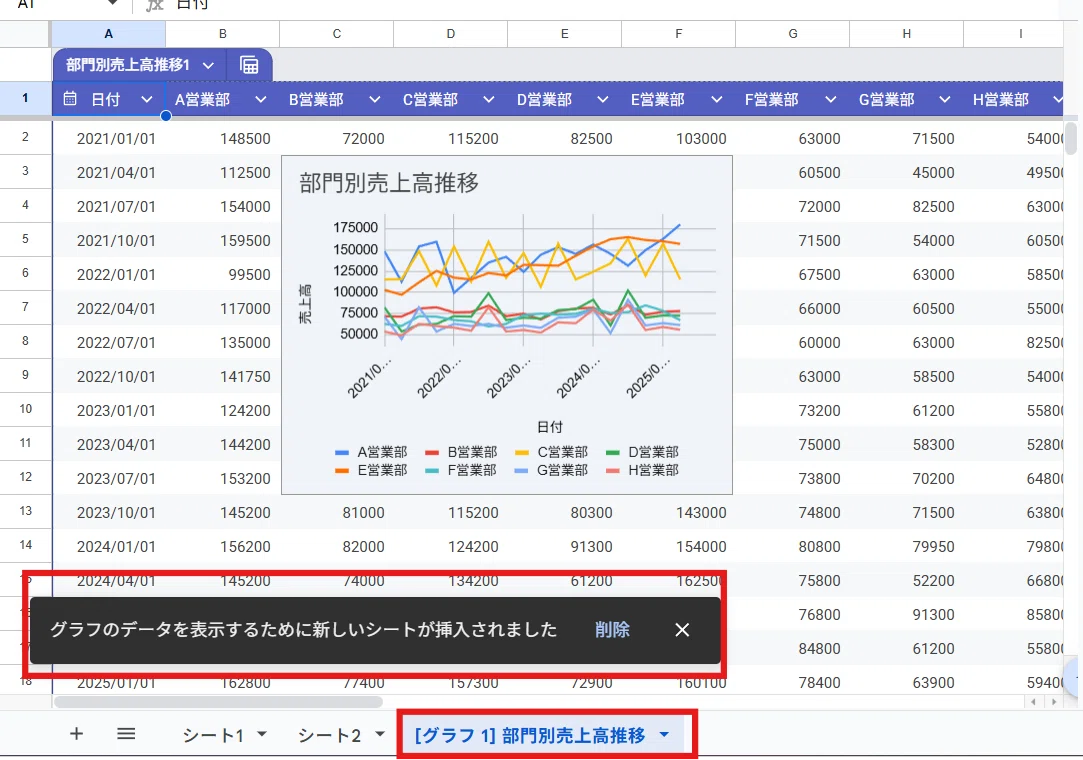Open the C営業部 column dropdown arrow
Image resolution: width=1083 pixels, height=760 pixels.
tap(488, 99)
